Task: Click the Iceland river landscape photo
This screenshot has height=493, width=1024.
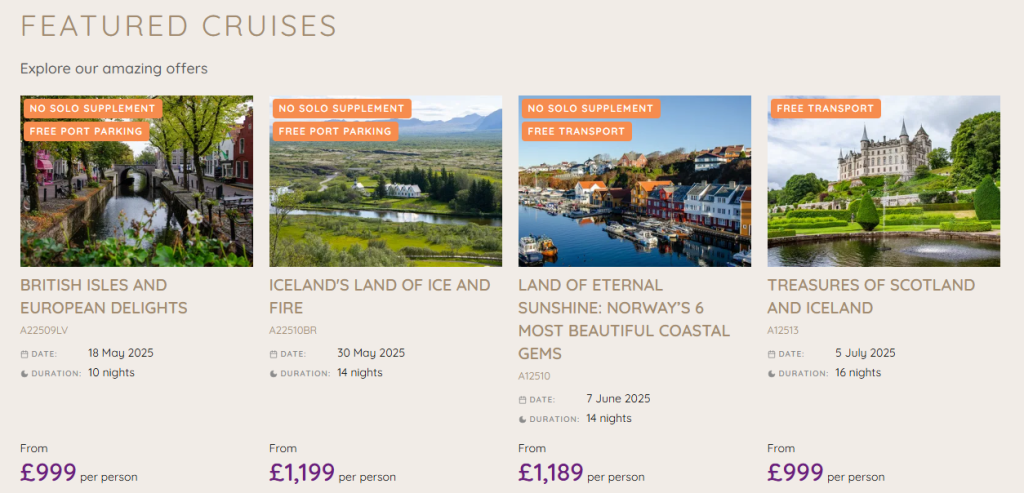Action: pos(385,182)
